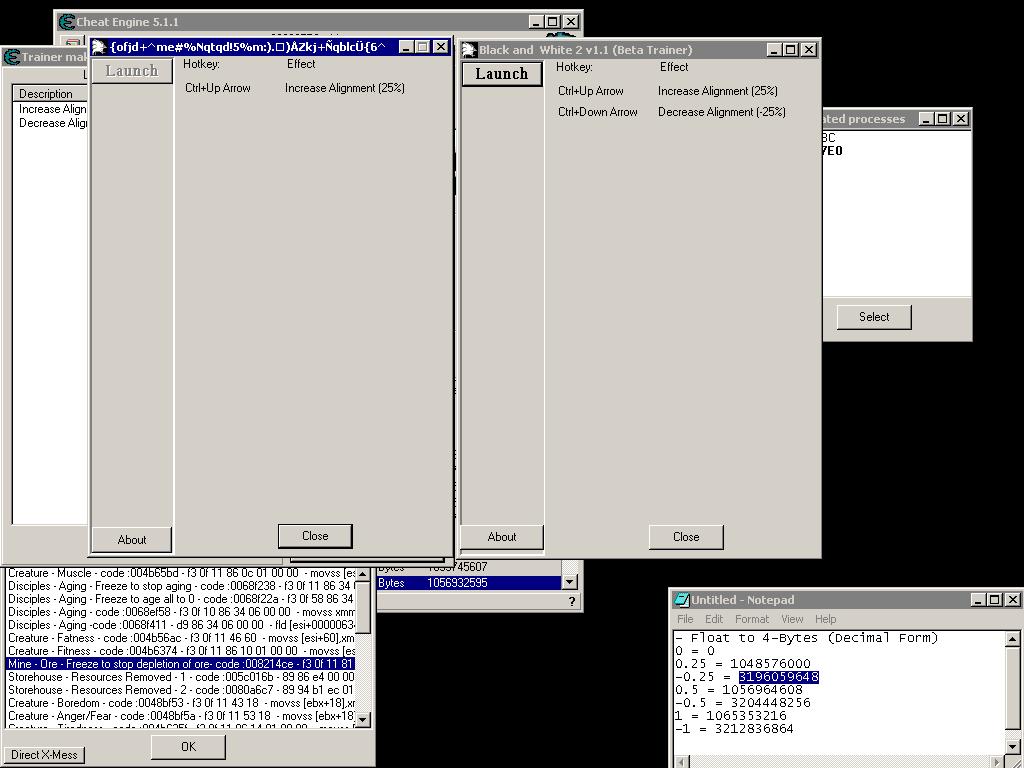Open the Format menu in Notepad
The image size is (1024, 768).
pyautogui.click(x=751, y=619)
